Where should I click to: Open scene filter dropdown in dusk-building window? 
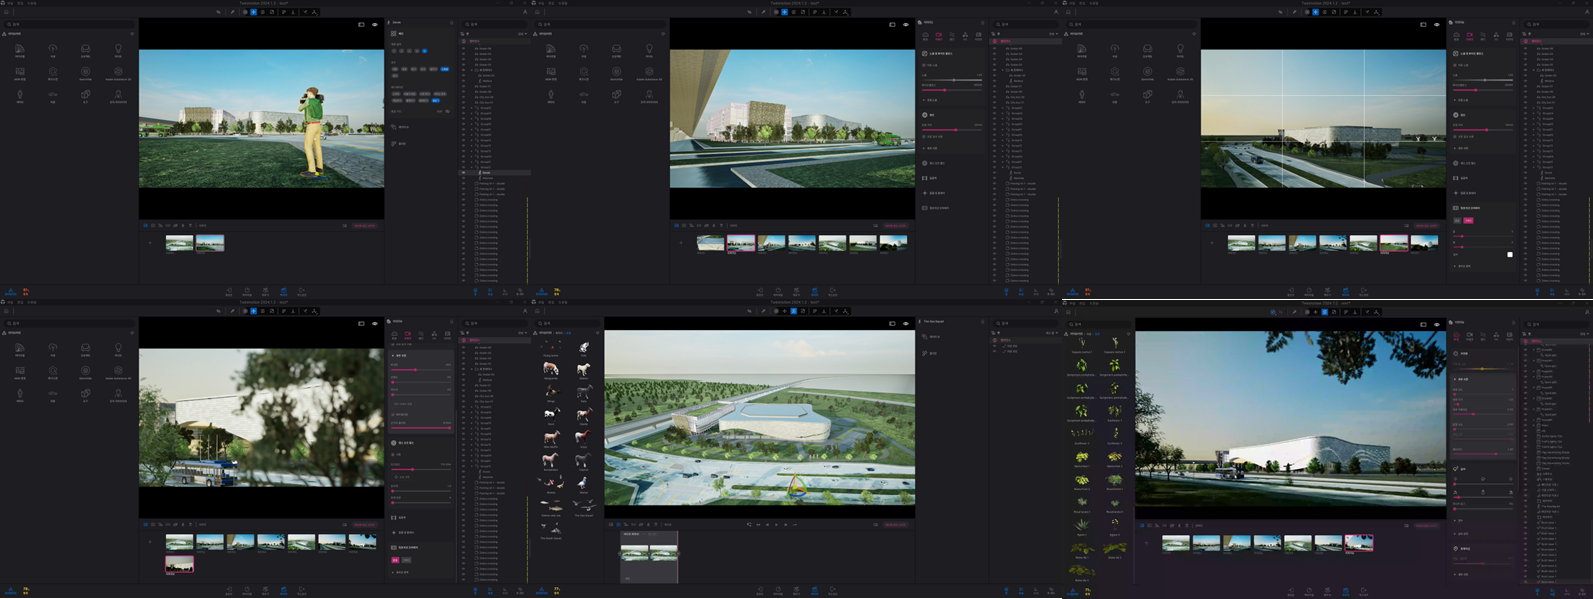pyautogui.click(x=1584, y=334)
